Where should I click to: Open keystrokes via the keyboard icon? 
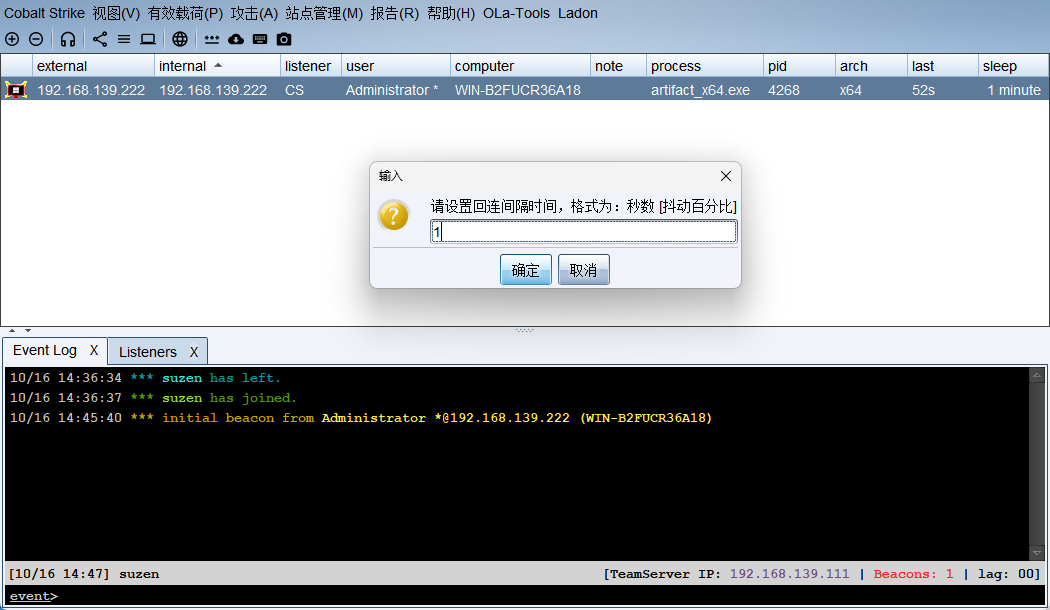tap(260, 40)
